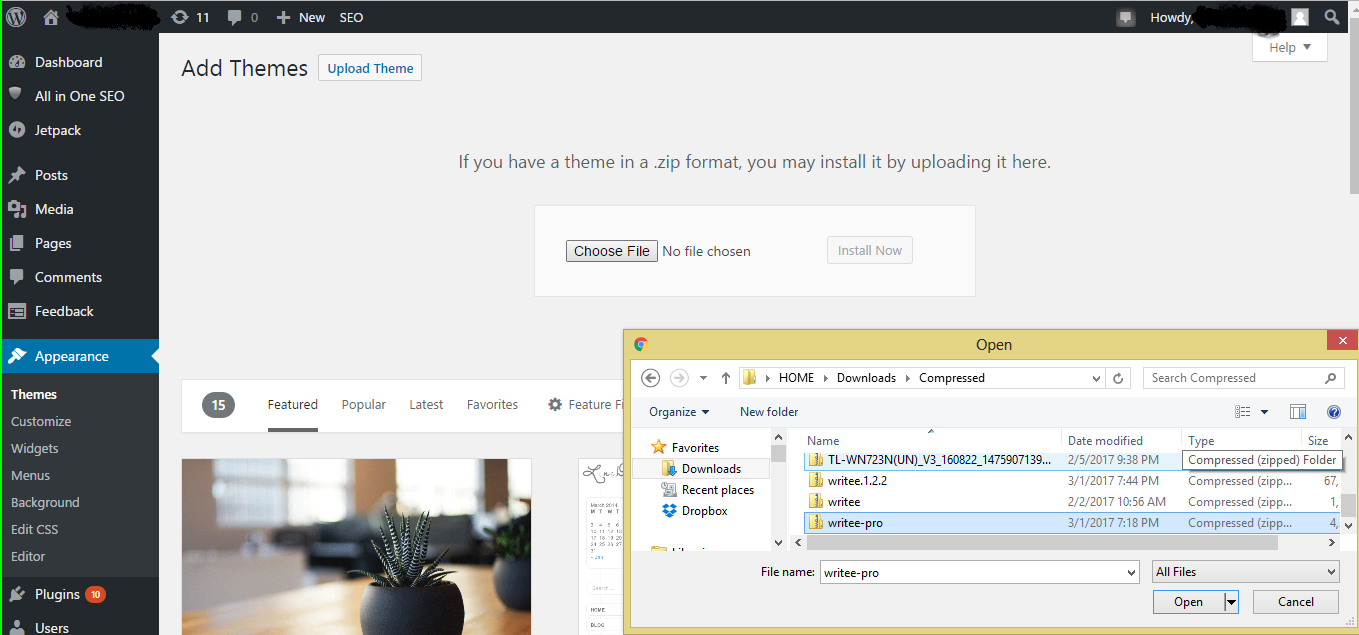Click the Upload Theme button

point(370,68)
